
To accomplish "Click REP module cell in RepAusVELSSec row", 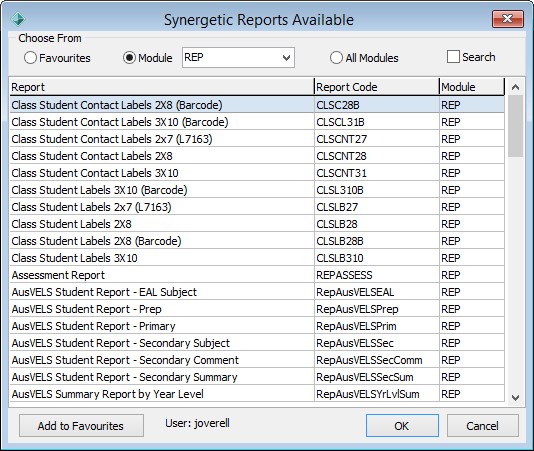I will pyautogui.click(x=472, y=343).
